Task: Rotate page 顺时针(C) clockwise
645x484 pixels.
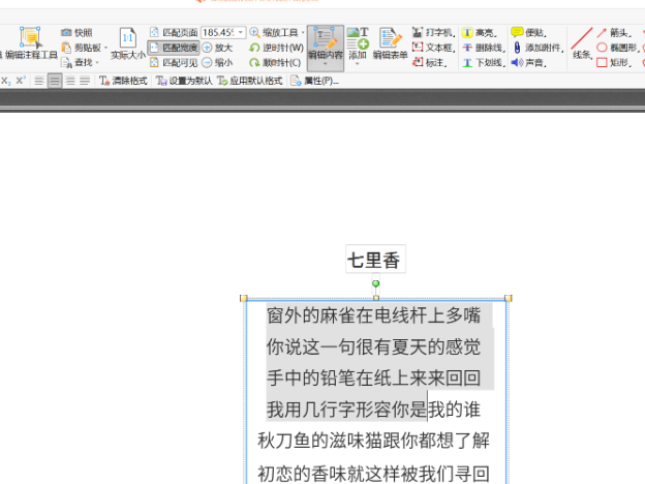Action: [x=275, y=63]
